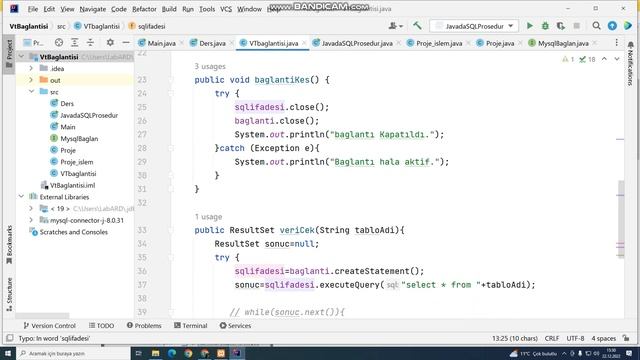Collapse External Libraries node
The width and height of the screenshot is (640, 360).
click(21, 197)
